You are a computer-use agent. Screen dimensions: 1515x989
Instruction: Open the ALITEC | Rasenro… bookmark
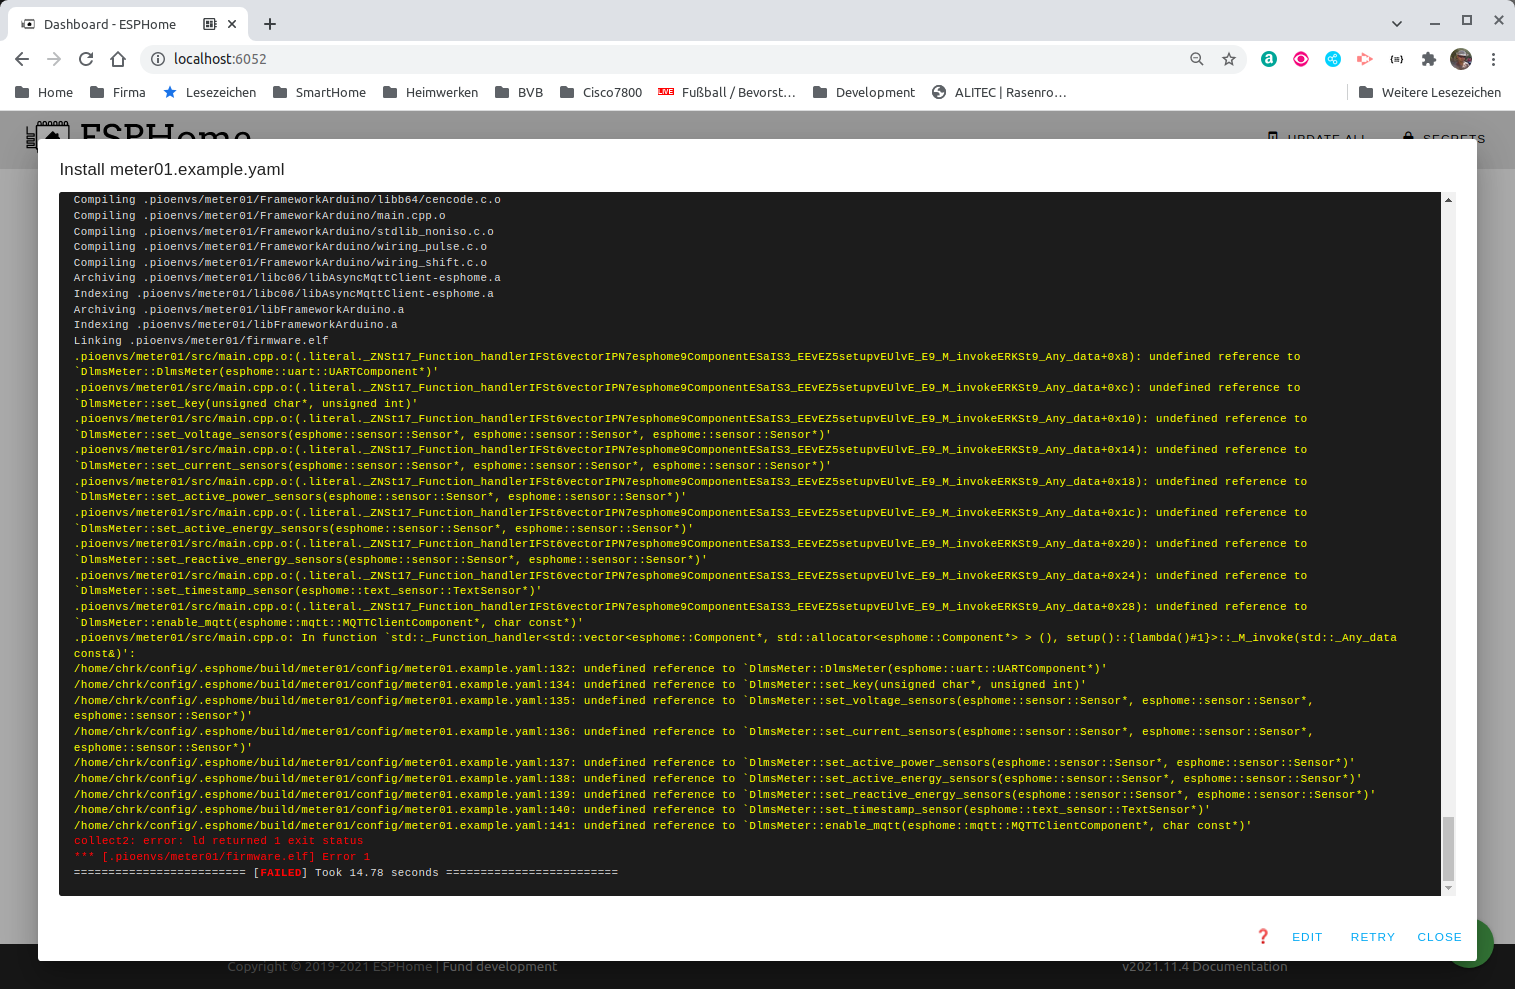pos(999,92)
